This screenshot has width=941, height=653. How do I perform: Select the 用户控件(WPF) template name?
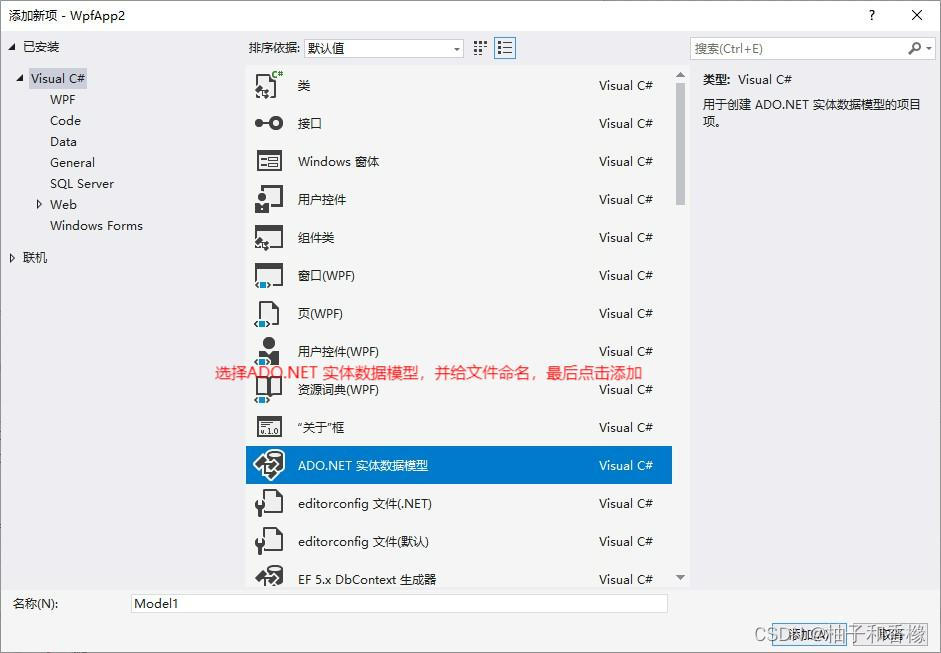point(338,352)
